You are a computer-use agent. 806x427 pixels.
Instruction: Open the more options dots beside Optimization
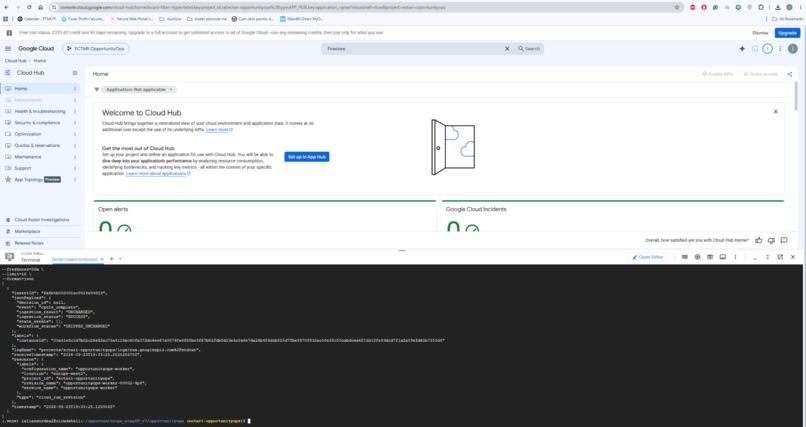pyautogui.click(x=75, y=134)
